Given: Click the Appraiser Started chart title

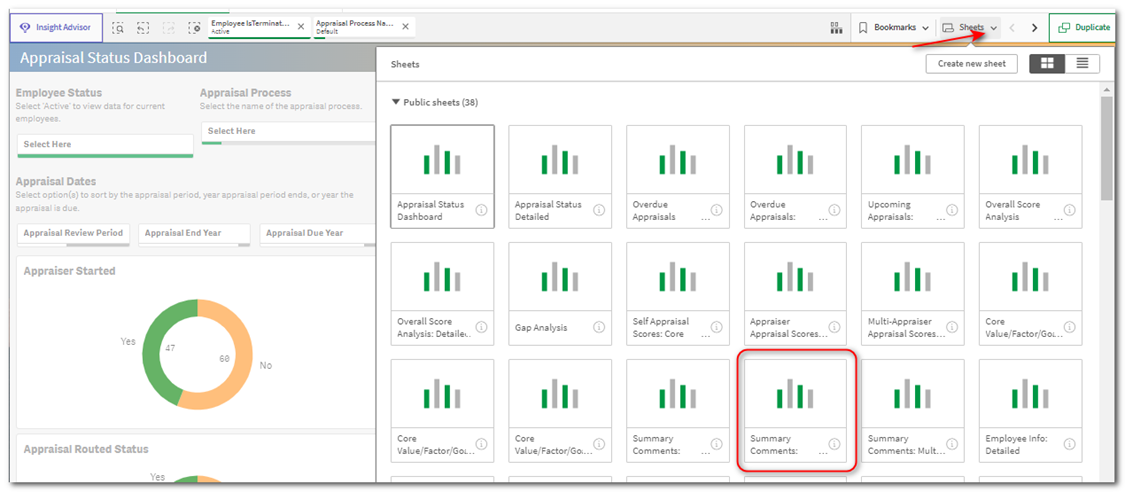Looking at the screenshot, I should click(x=70, y=271).
